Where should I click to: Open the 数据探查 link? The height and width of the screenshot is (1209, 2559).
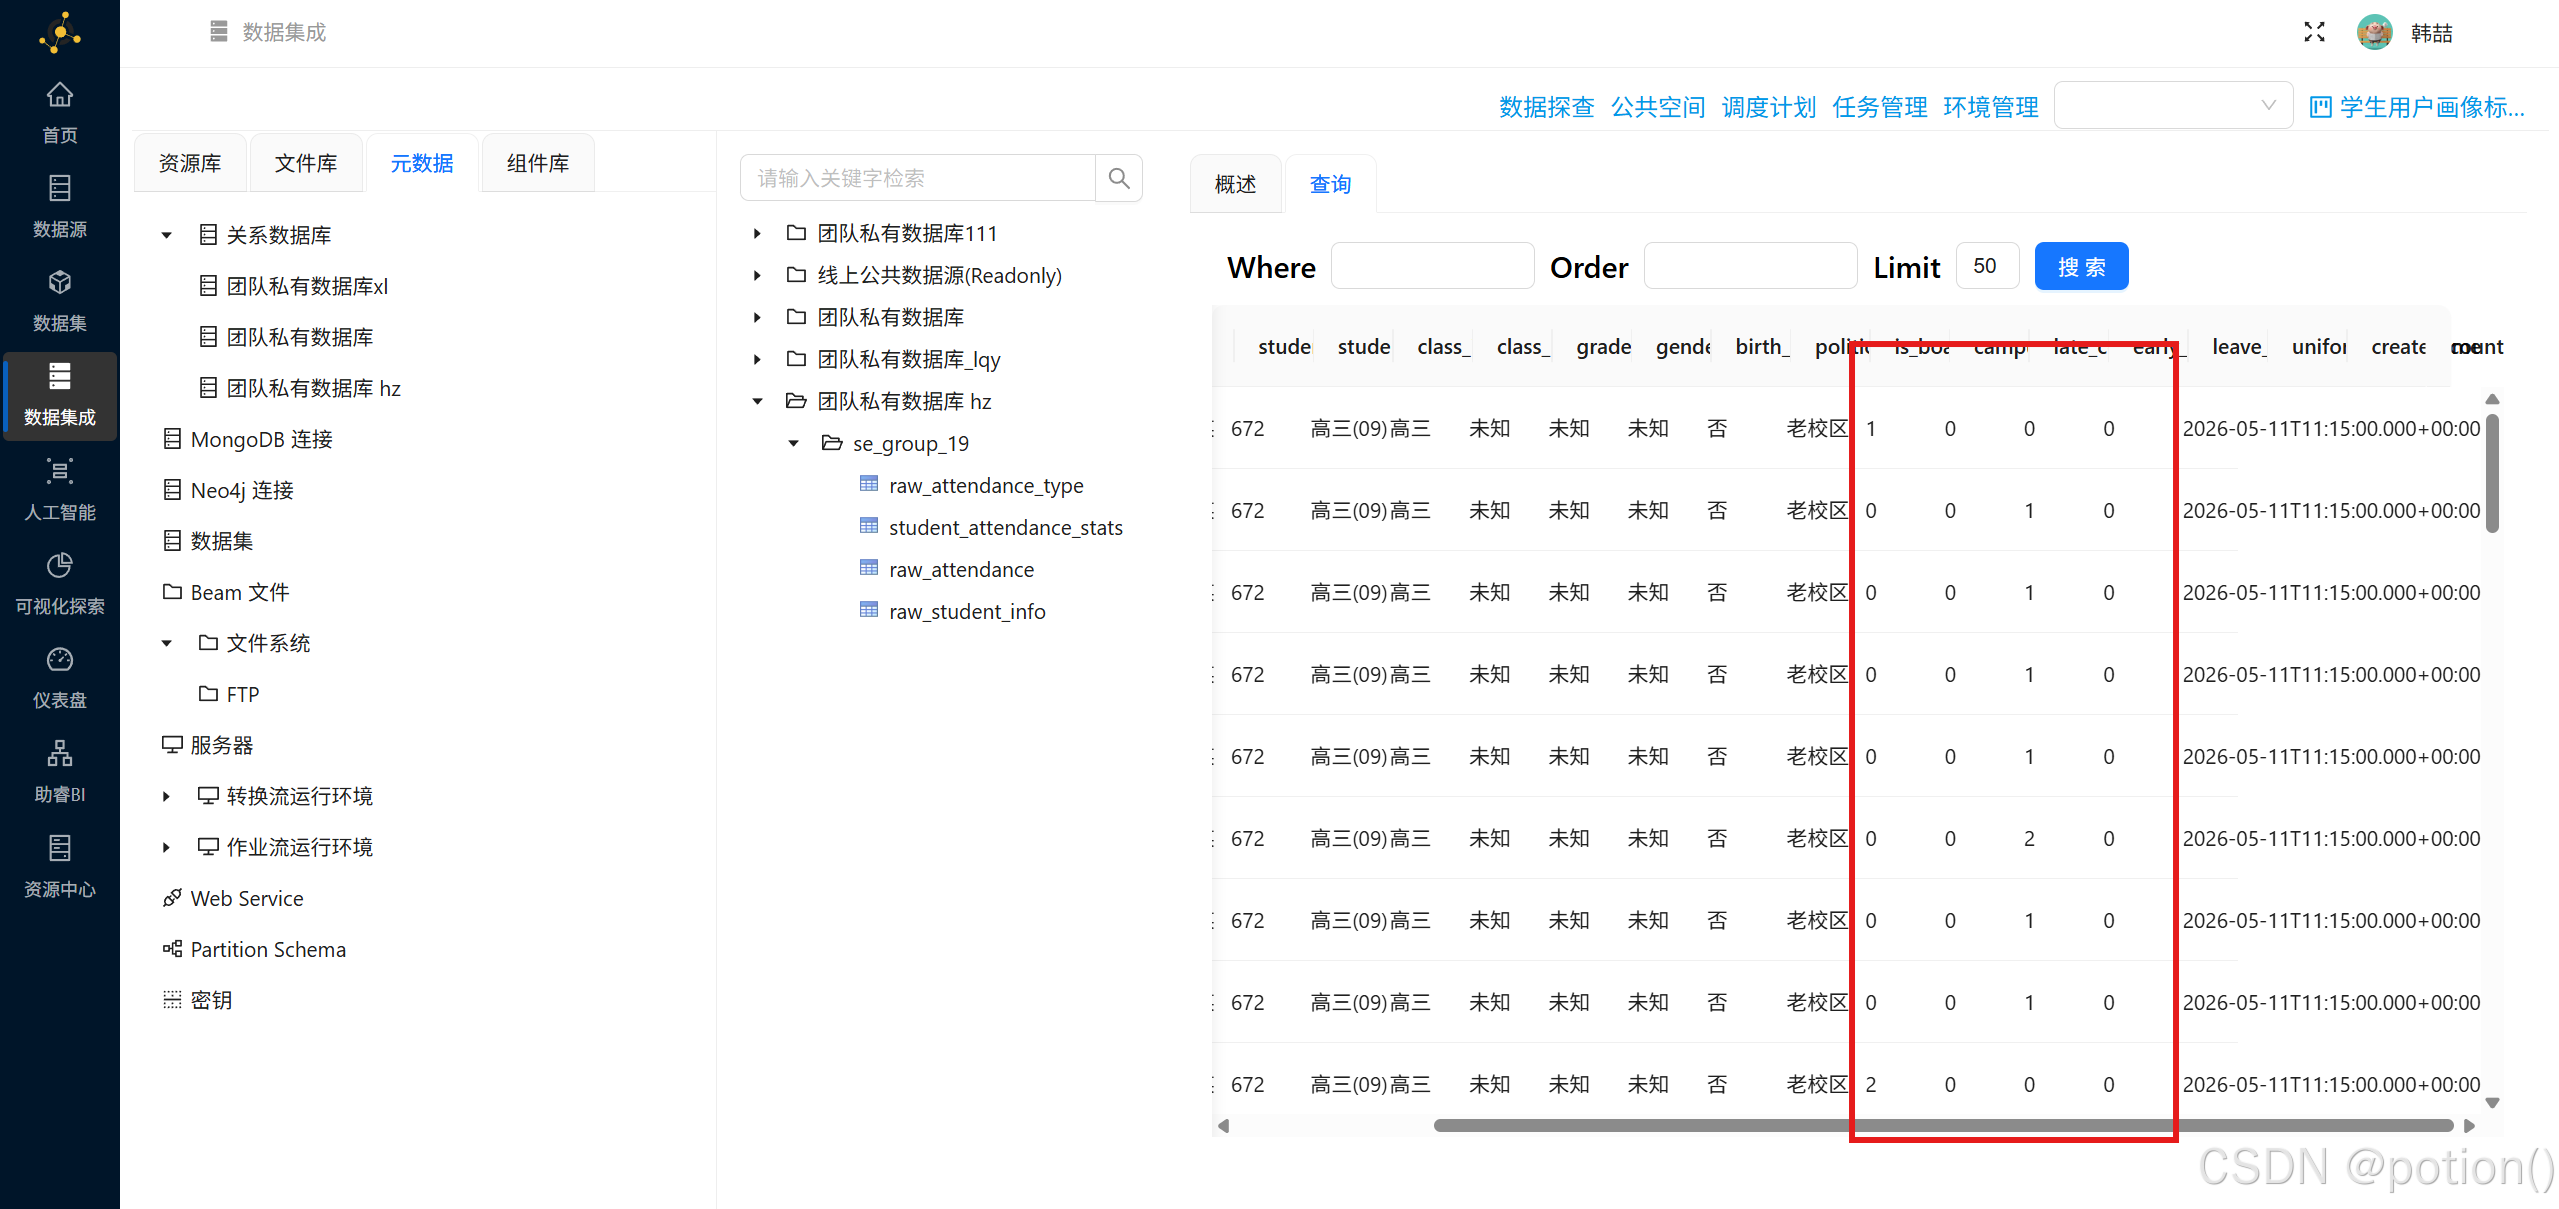pyautogui.click(x=1546, y=107)
